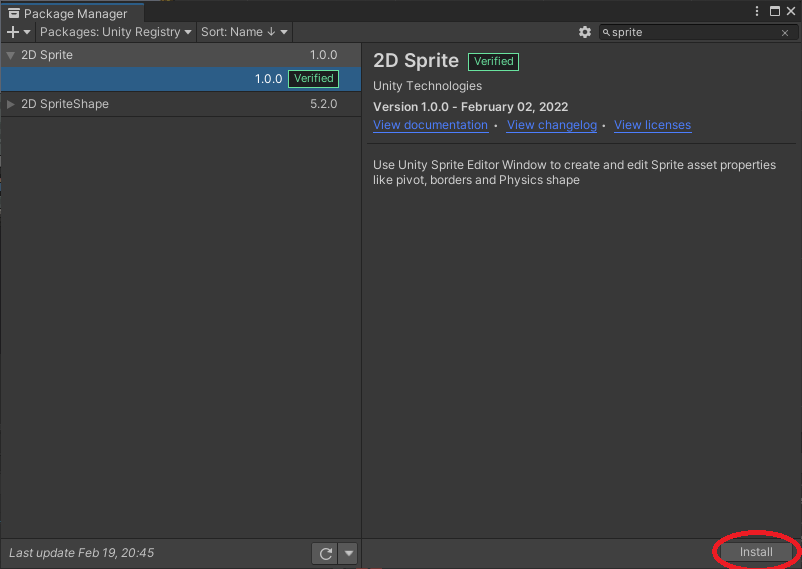Open the dropdown next to the refresh button
This screenshot has width=802, height=569.
pos(348,553)
